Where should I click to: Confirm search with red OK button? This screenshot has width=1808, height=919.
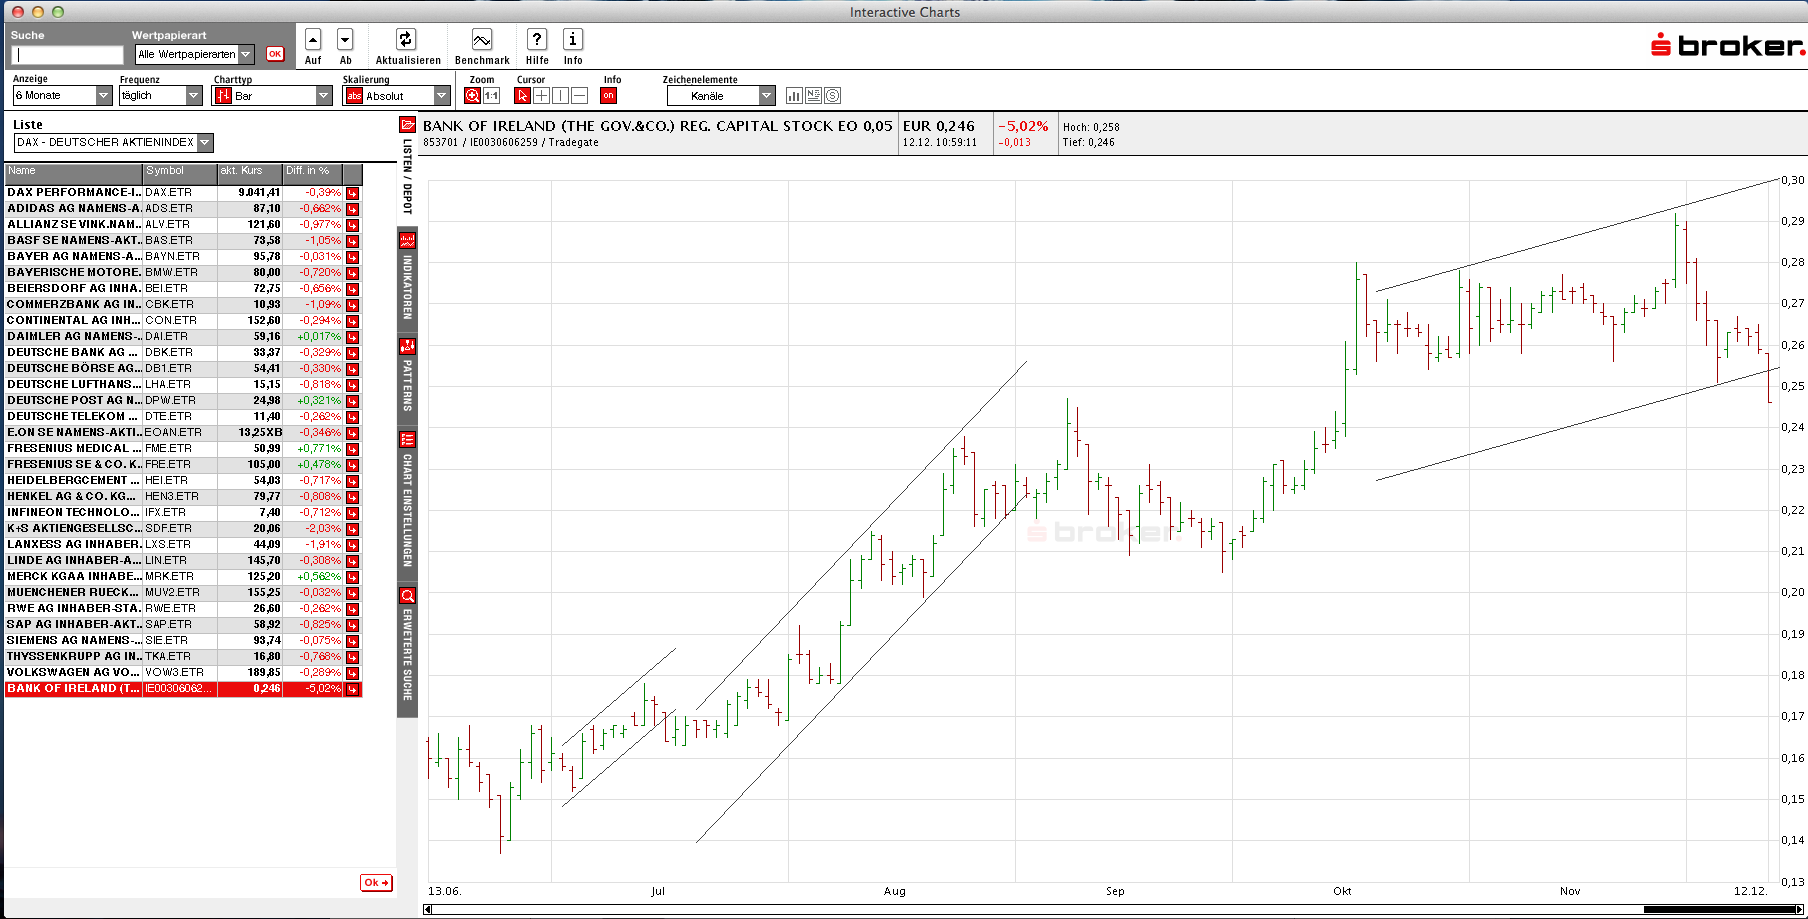[275, 54]
